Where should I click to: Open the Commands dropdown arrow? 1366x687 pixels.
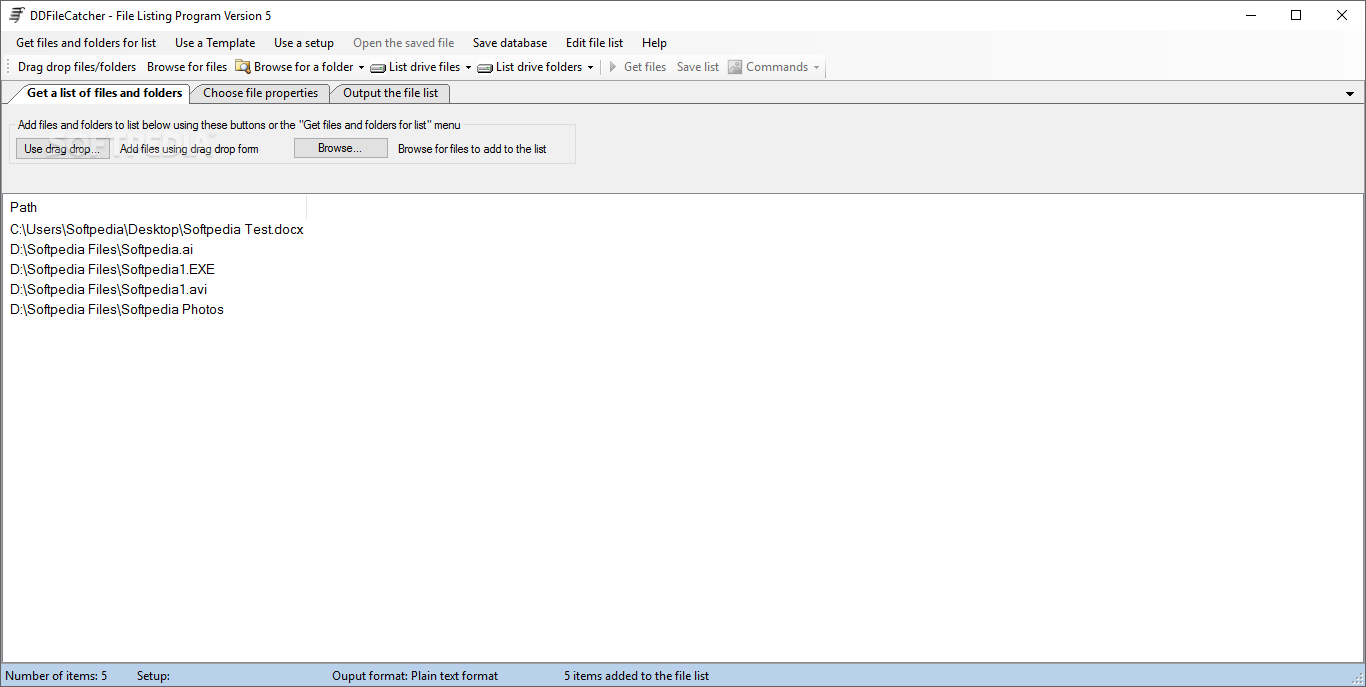(816, 68)
